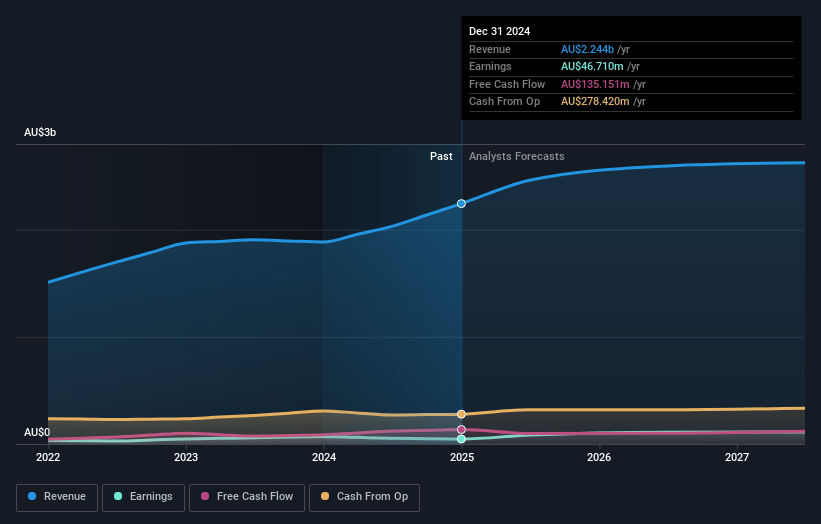
Task: Click the 2027 x-axis label
Action: coord(737,457)
